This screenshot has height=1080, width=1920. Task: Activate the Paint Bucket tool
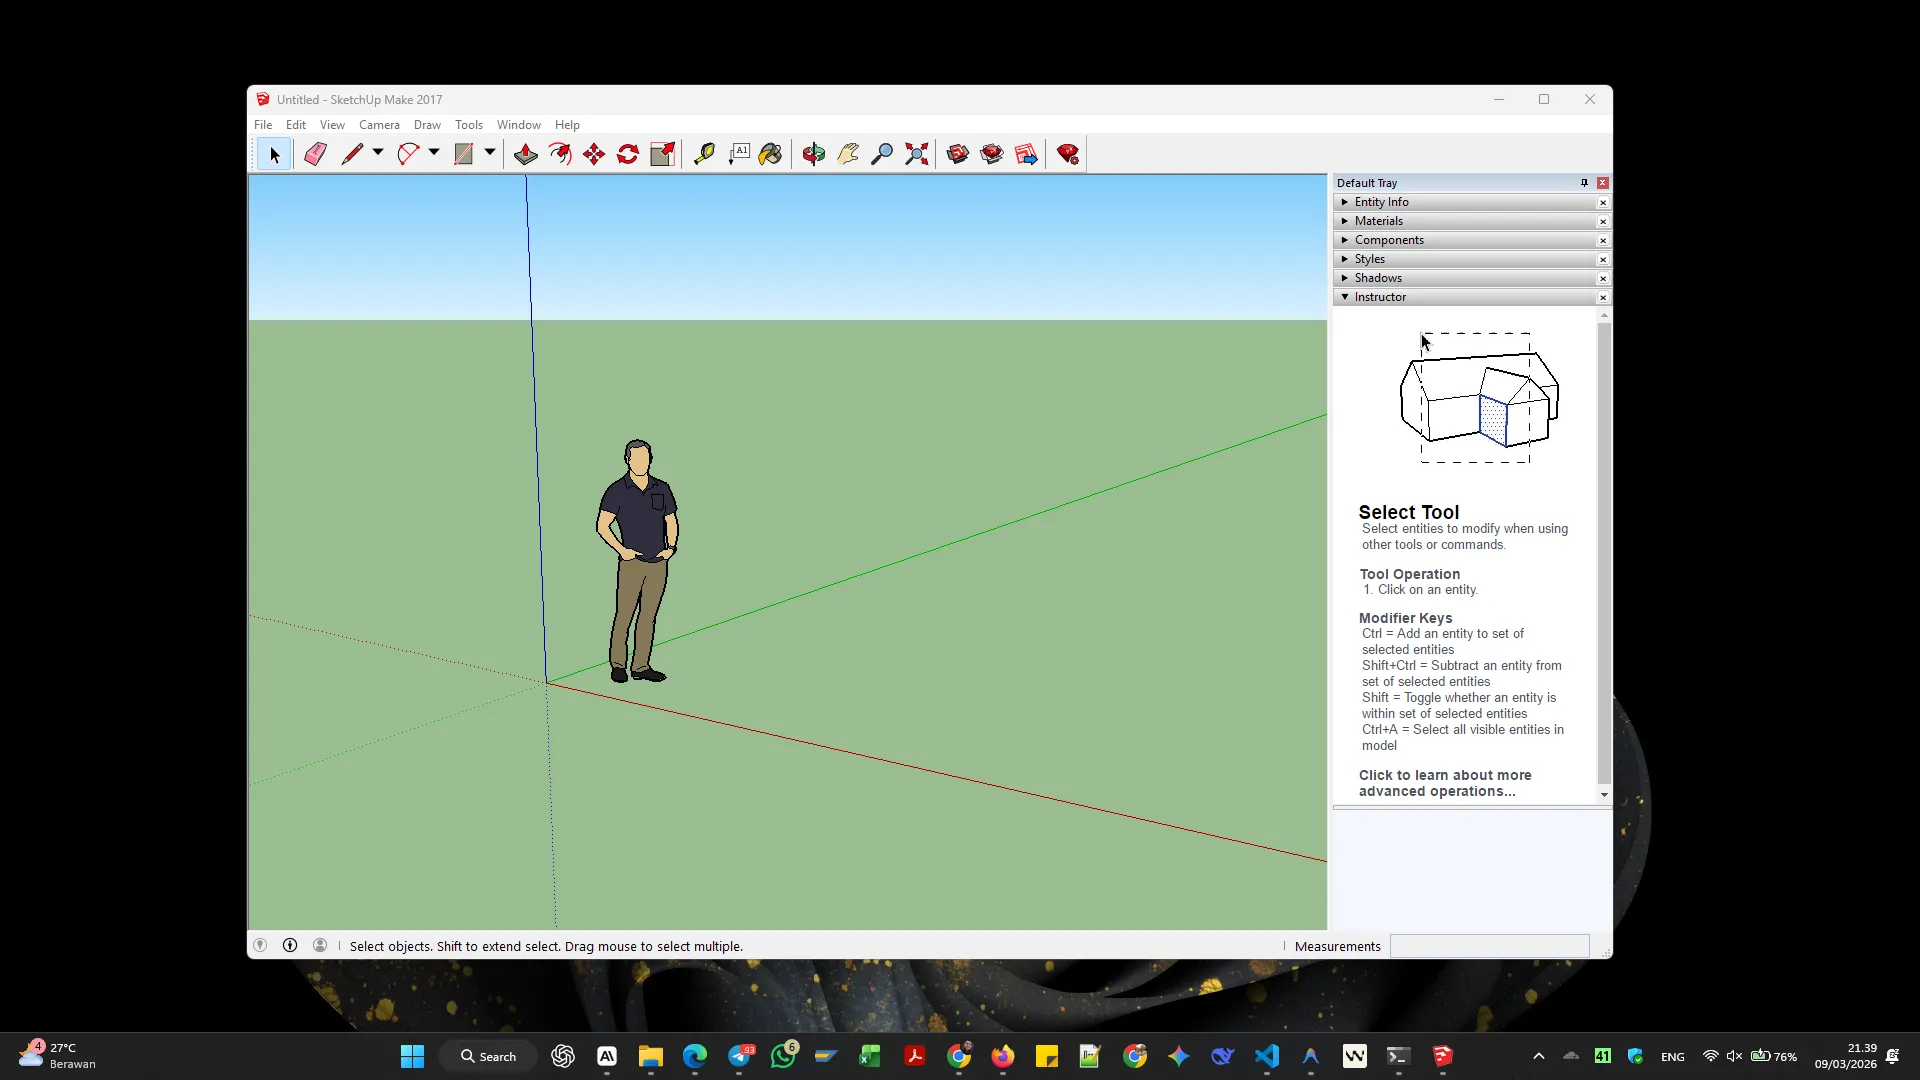(769, 153)
